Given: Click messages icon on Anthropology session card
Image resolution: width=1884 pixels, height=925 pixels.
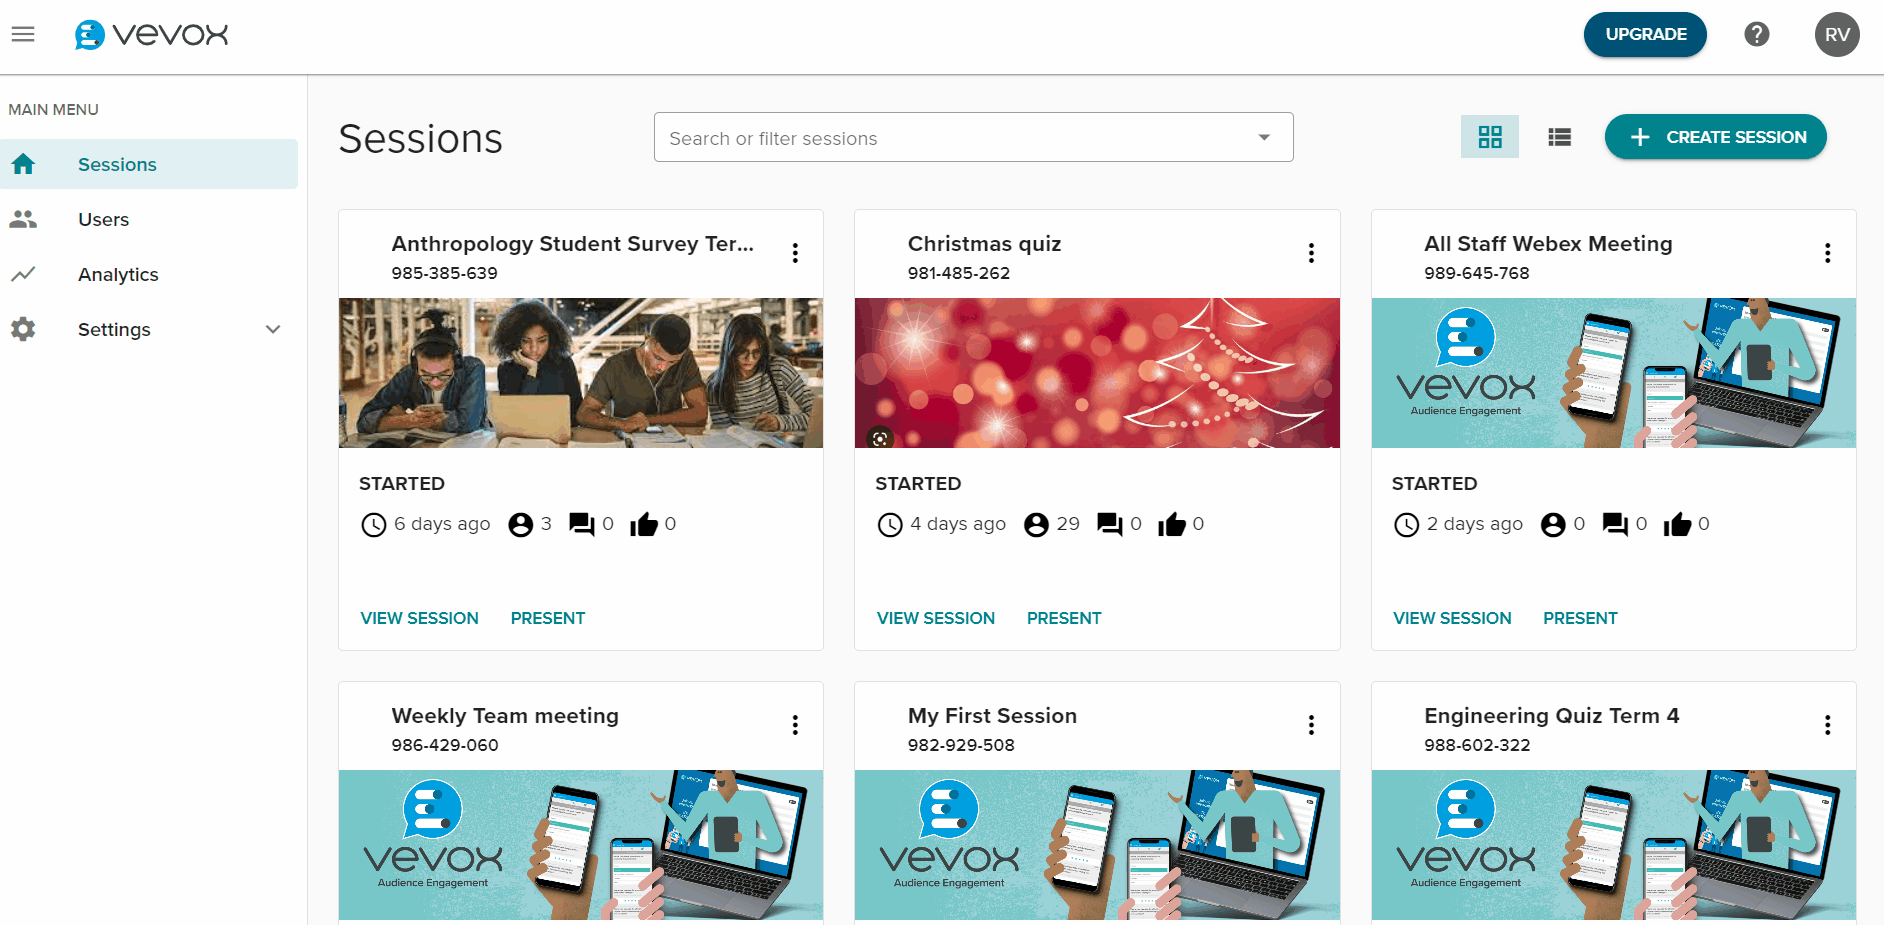Looking at the screenshot, I should click(582, 525).
